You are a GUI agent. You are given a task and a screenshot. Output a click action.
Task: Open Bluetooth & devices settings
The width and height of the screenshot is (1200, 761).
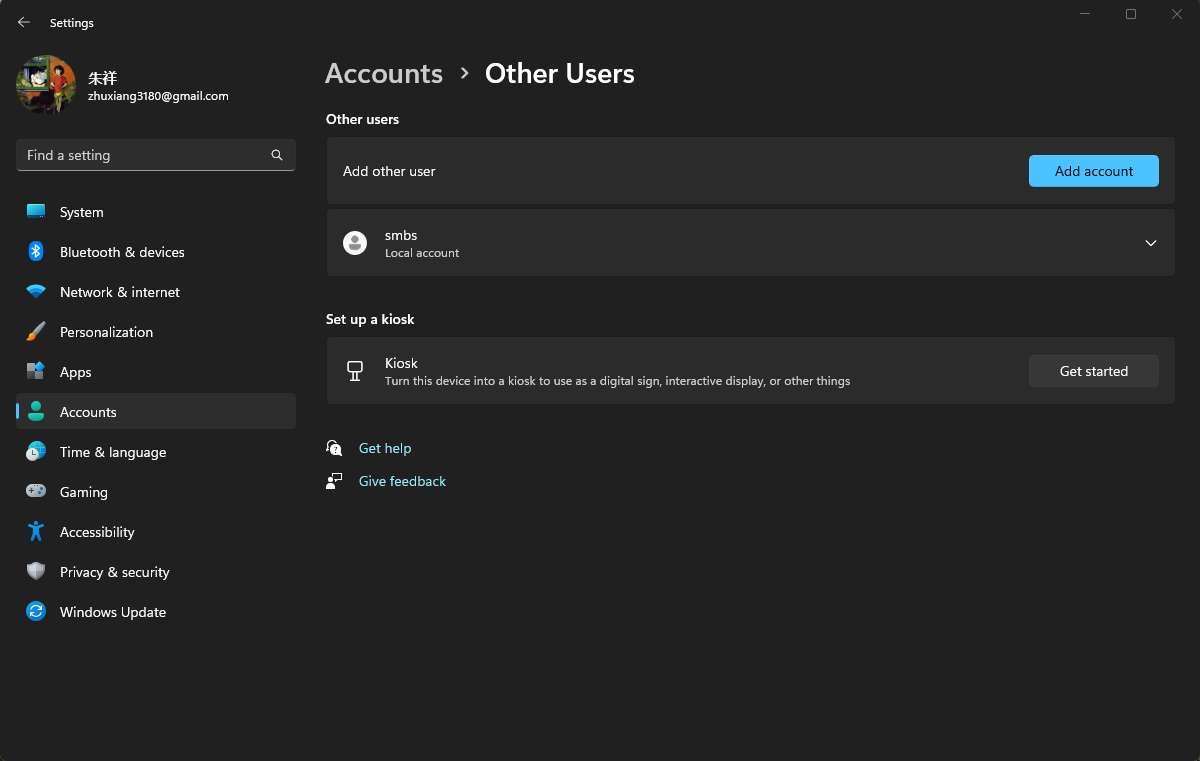[122, 251]
